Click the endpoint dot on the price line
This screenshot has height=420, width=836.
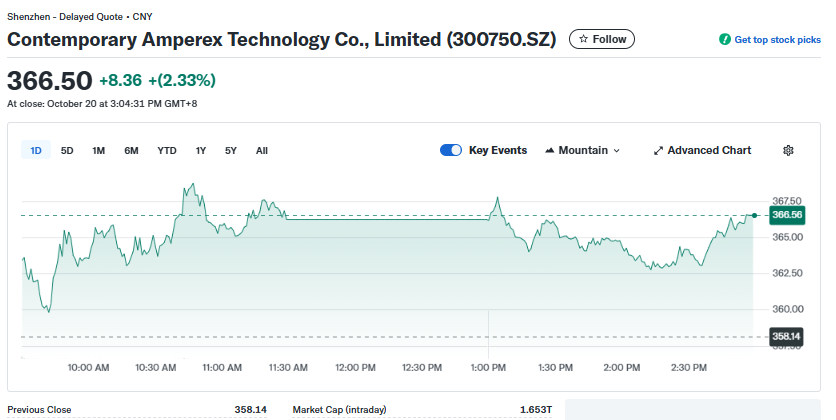pyautogui.click(x=754, y=215)
